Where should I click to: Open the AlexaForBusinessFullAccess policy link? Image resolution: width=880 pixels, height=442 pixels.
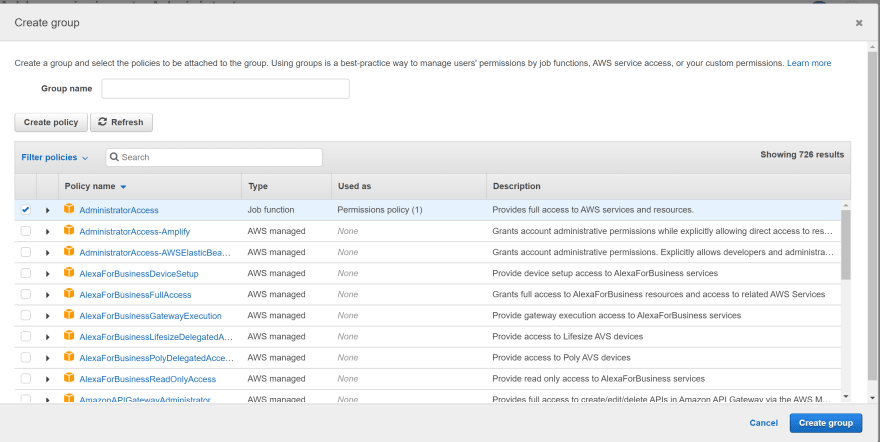135,295
